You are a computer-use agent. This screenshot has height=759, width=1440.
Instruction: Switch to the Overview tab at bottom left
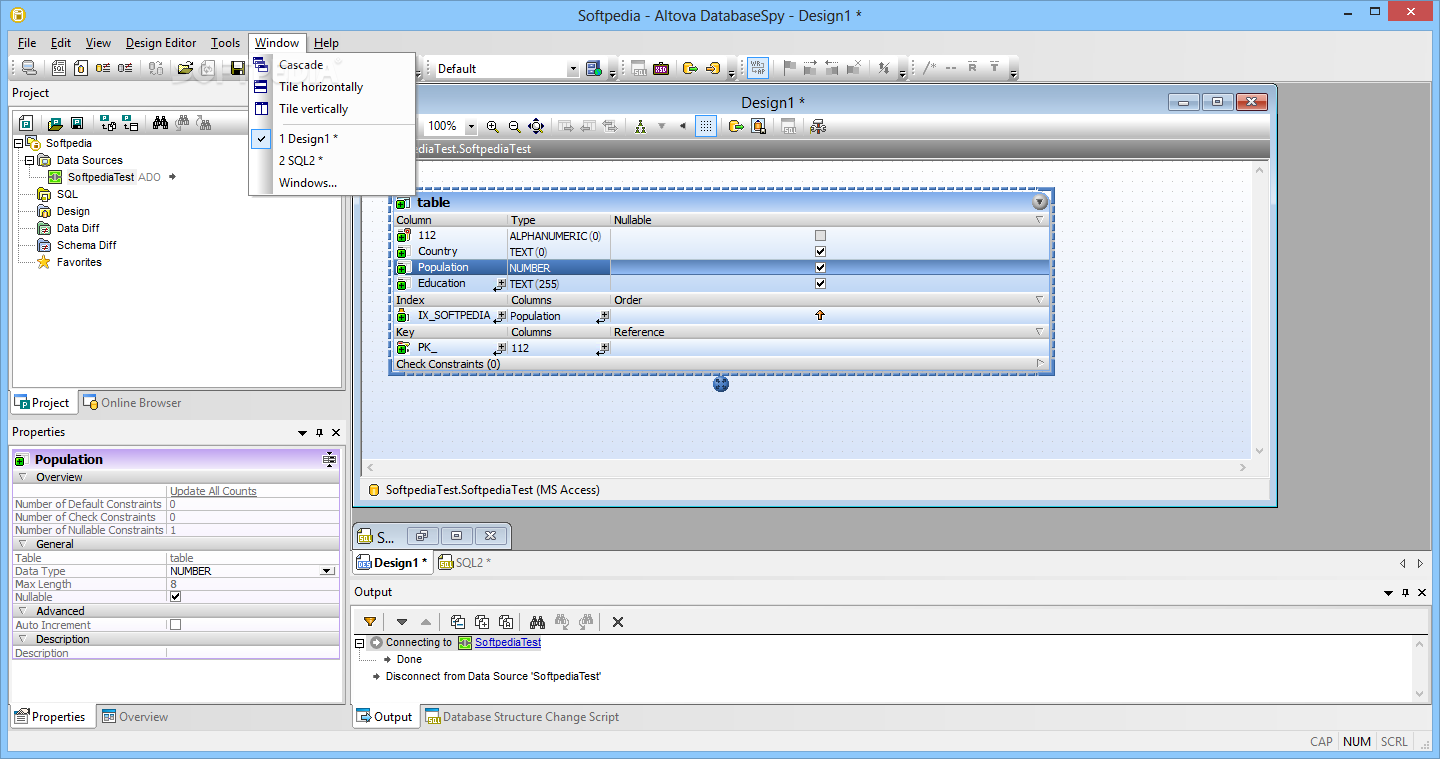click(134, 717)
